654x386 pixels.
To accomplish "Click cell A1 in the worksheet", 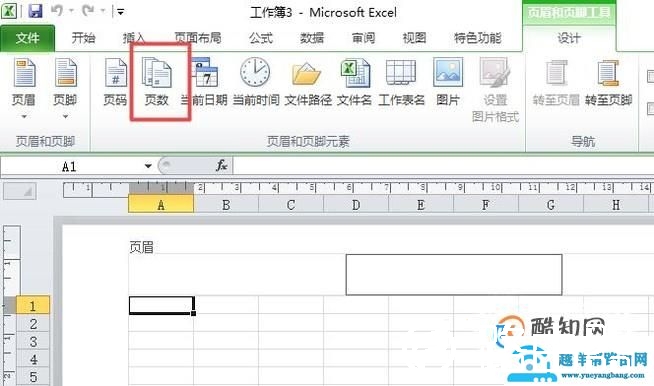I will point(161,305).
